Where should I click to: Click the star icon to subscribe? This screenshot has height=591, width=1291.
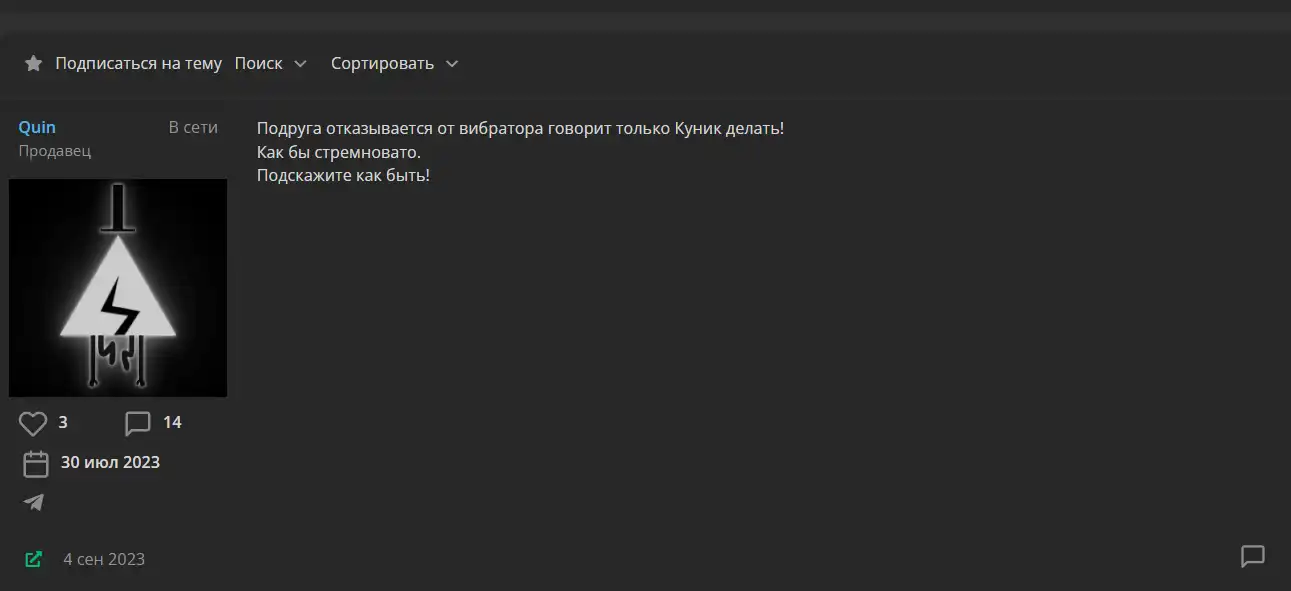pos(33,64)
